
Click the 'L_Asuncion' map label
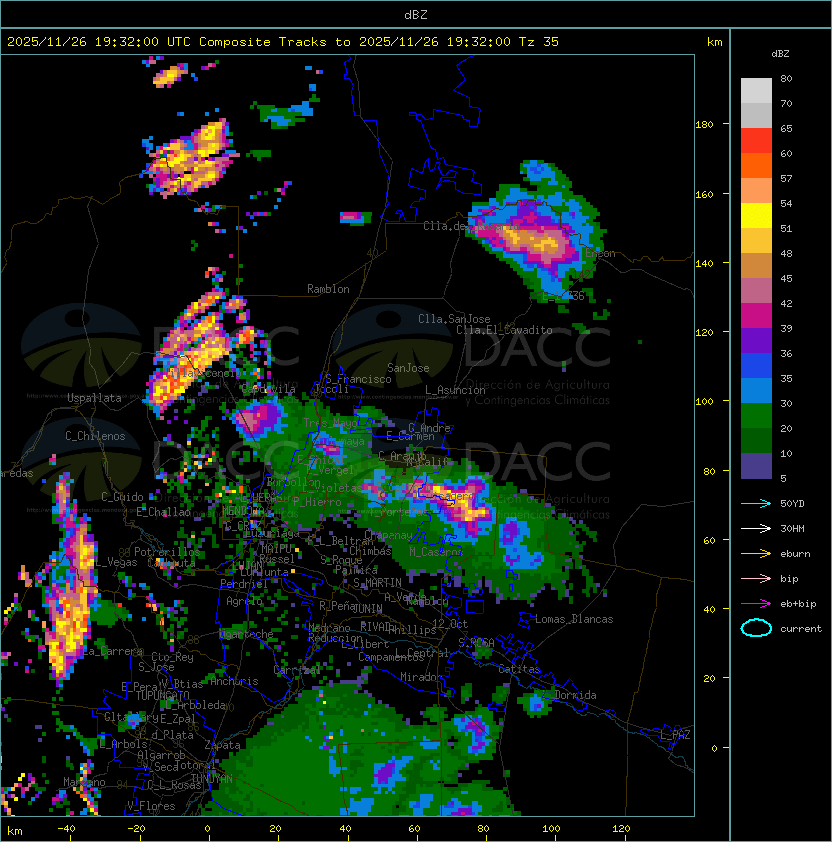pos(455,390)
